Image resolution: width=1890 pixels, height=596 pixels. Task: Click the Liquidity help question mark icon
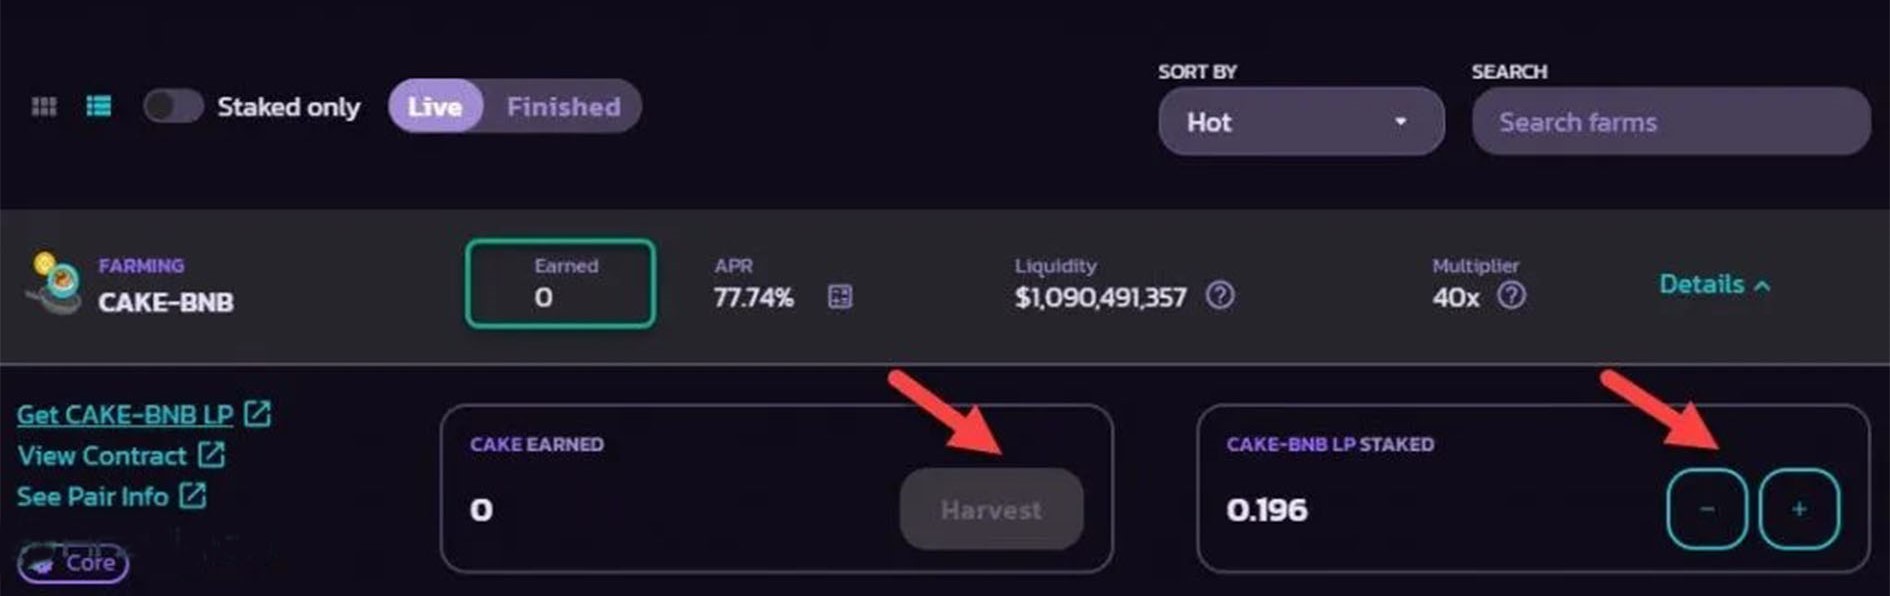tap(1220, 295)
